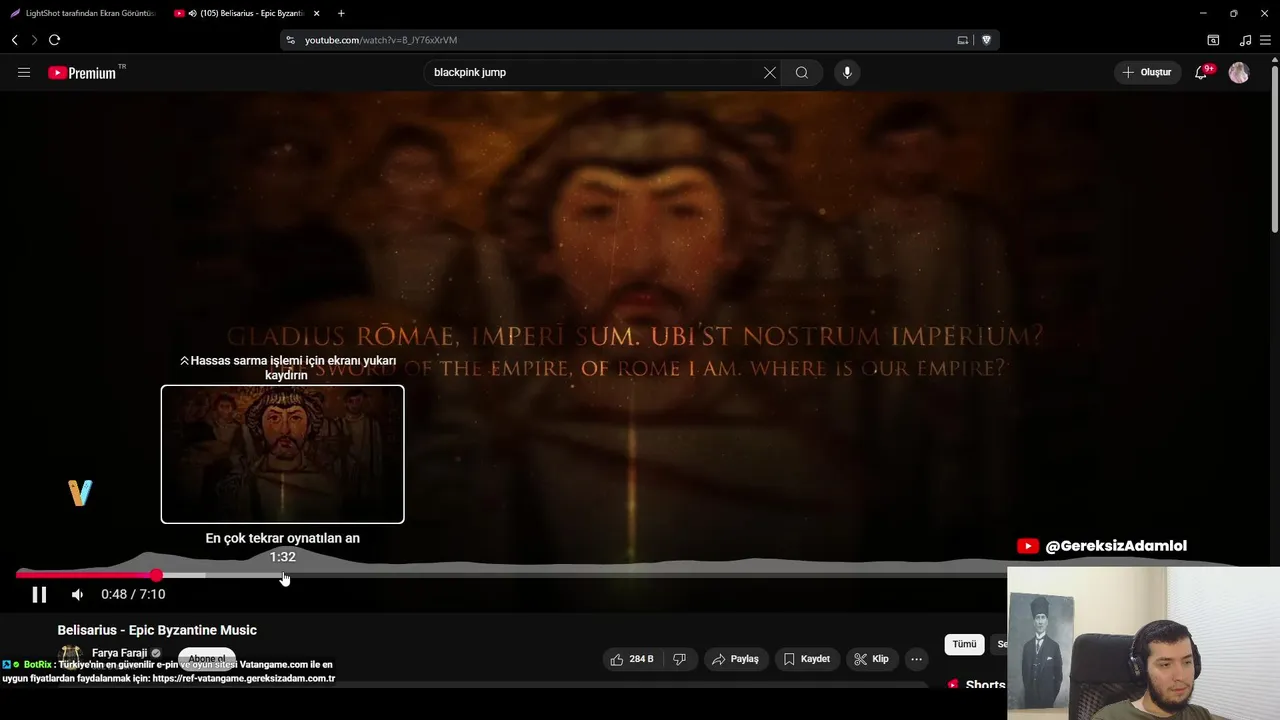Reload the current page
Screen dimensions: 1280x720
point(54,40)
